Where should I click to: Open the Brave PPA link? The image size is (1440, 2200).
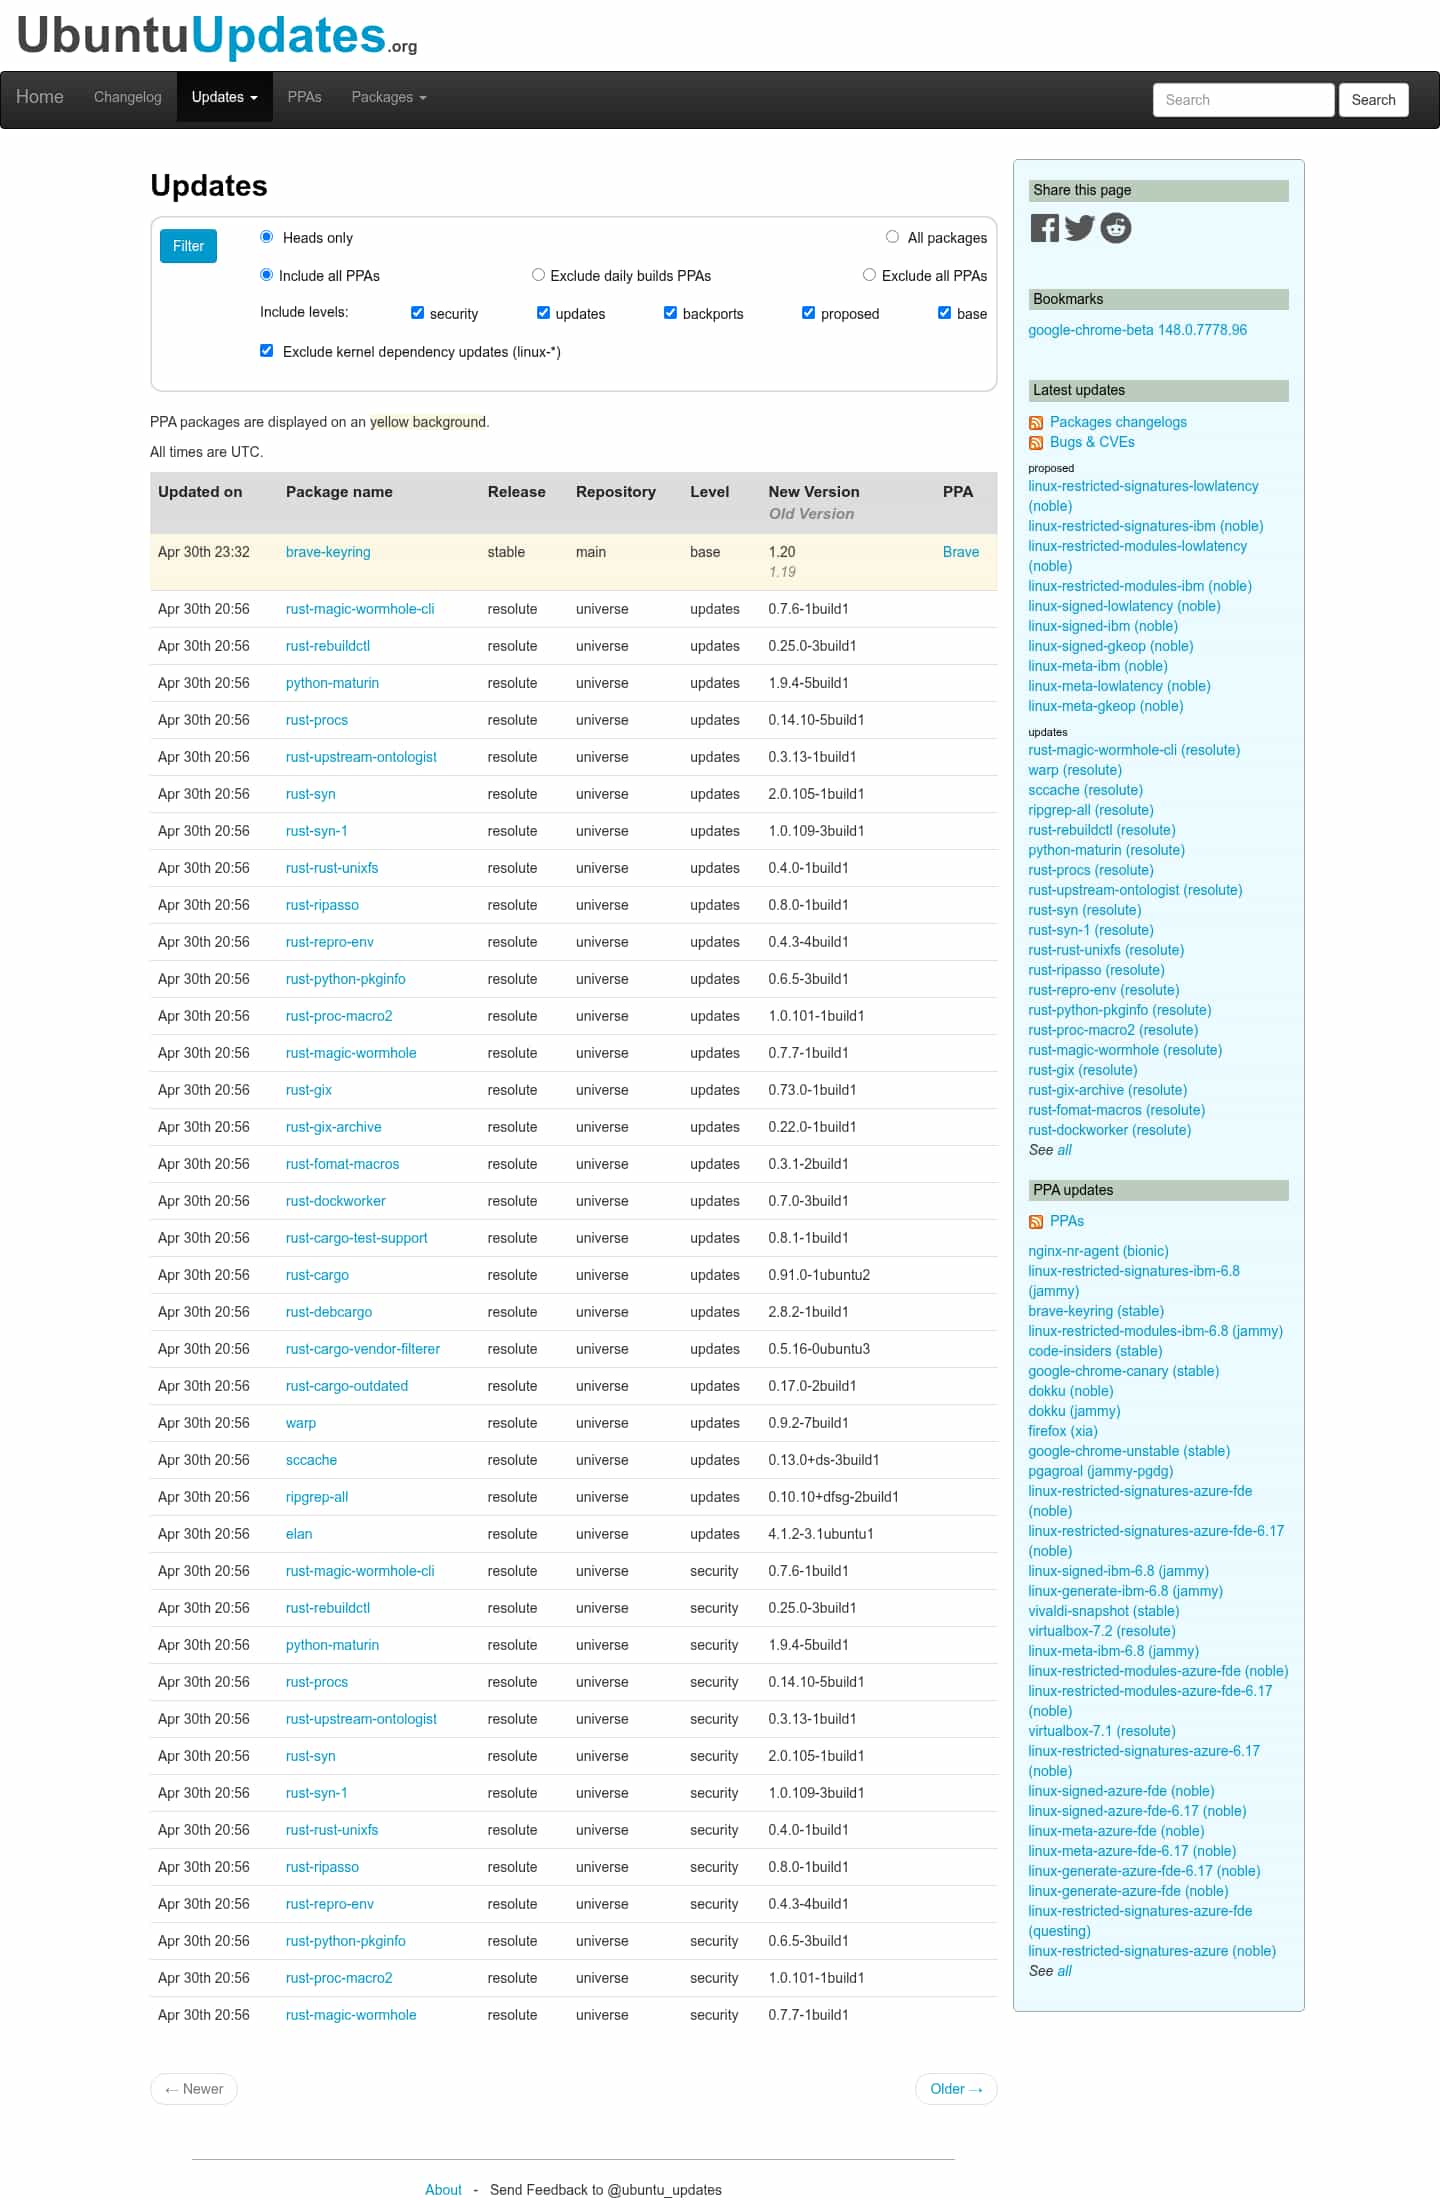click(960, 552)
